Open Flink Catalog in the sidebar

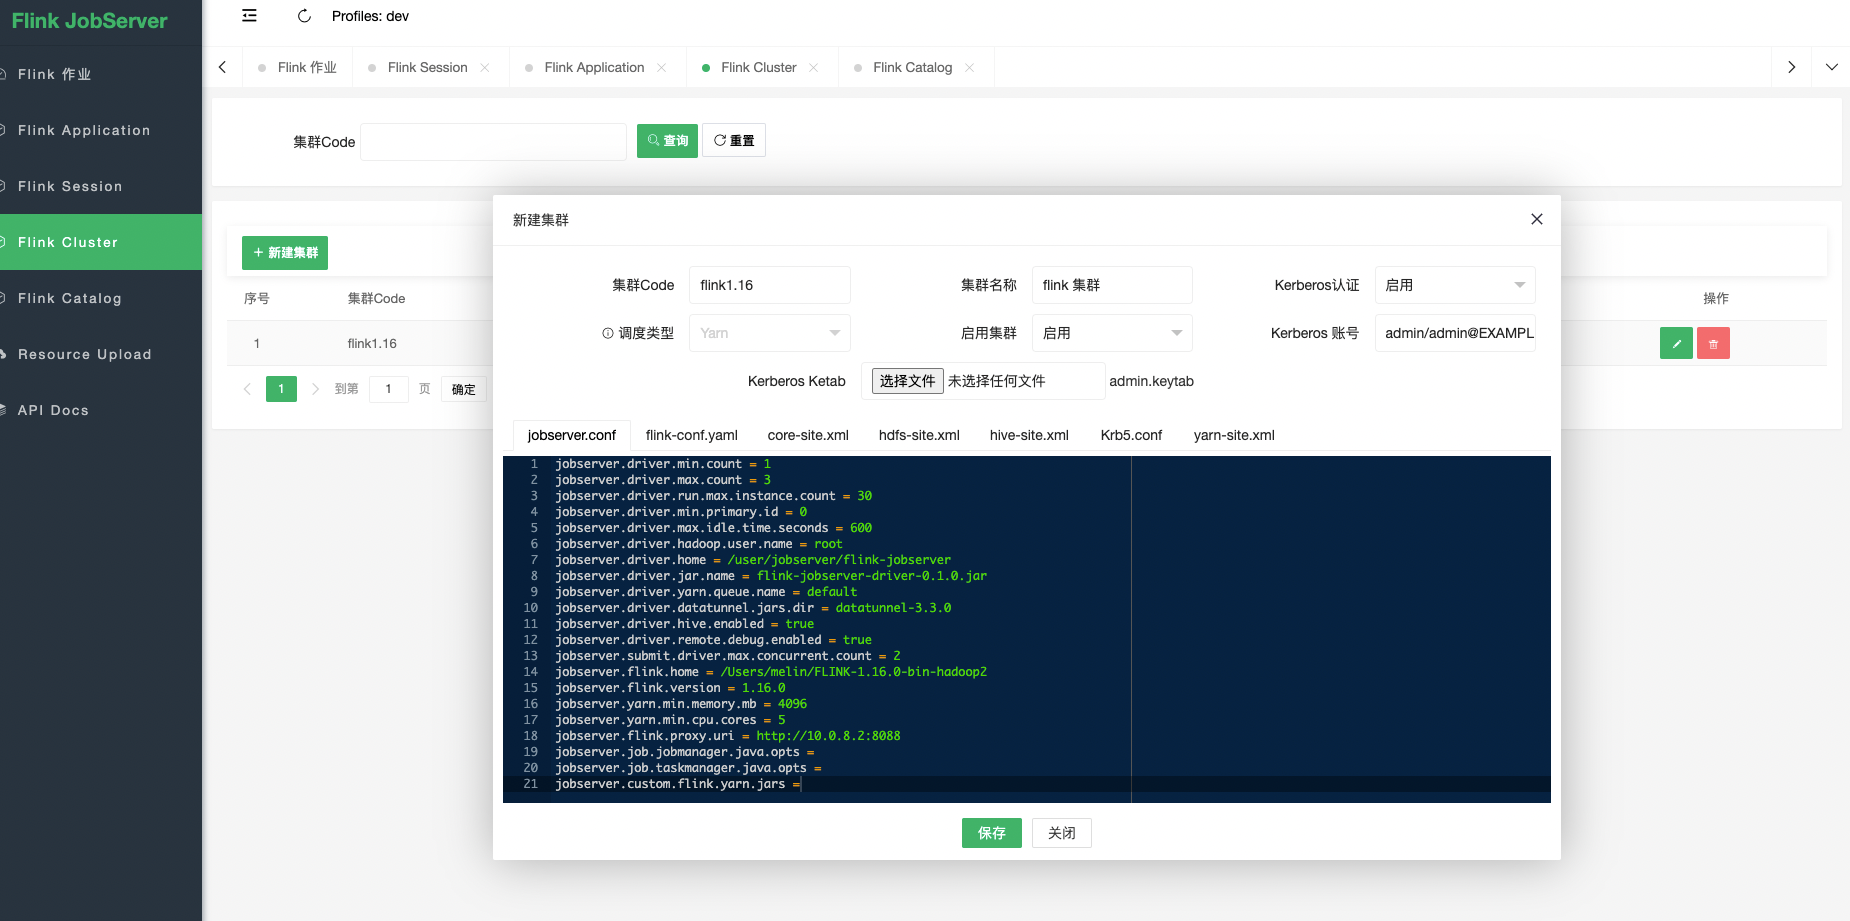[x=101, y=298]
